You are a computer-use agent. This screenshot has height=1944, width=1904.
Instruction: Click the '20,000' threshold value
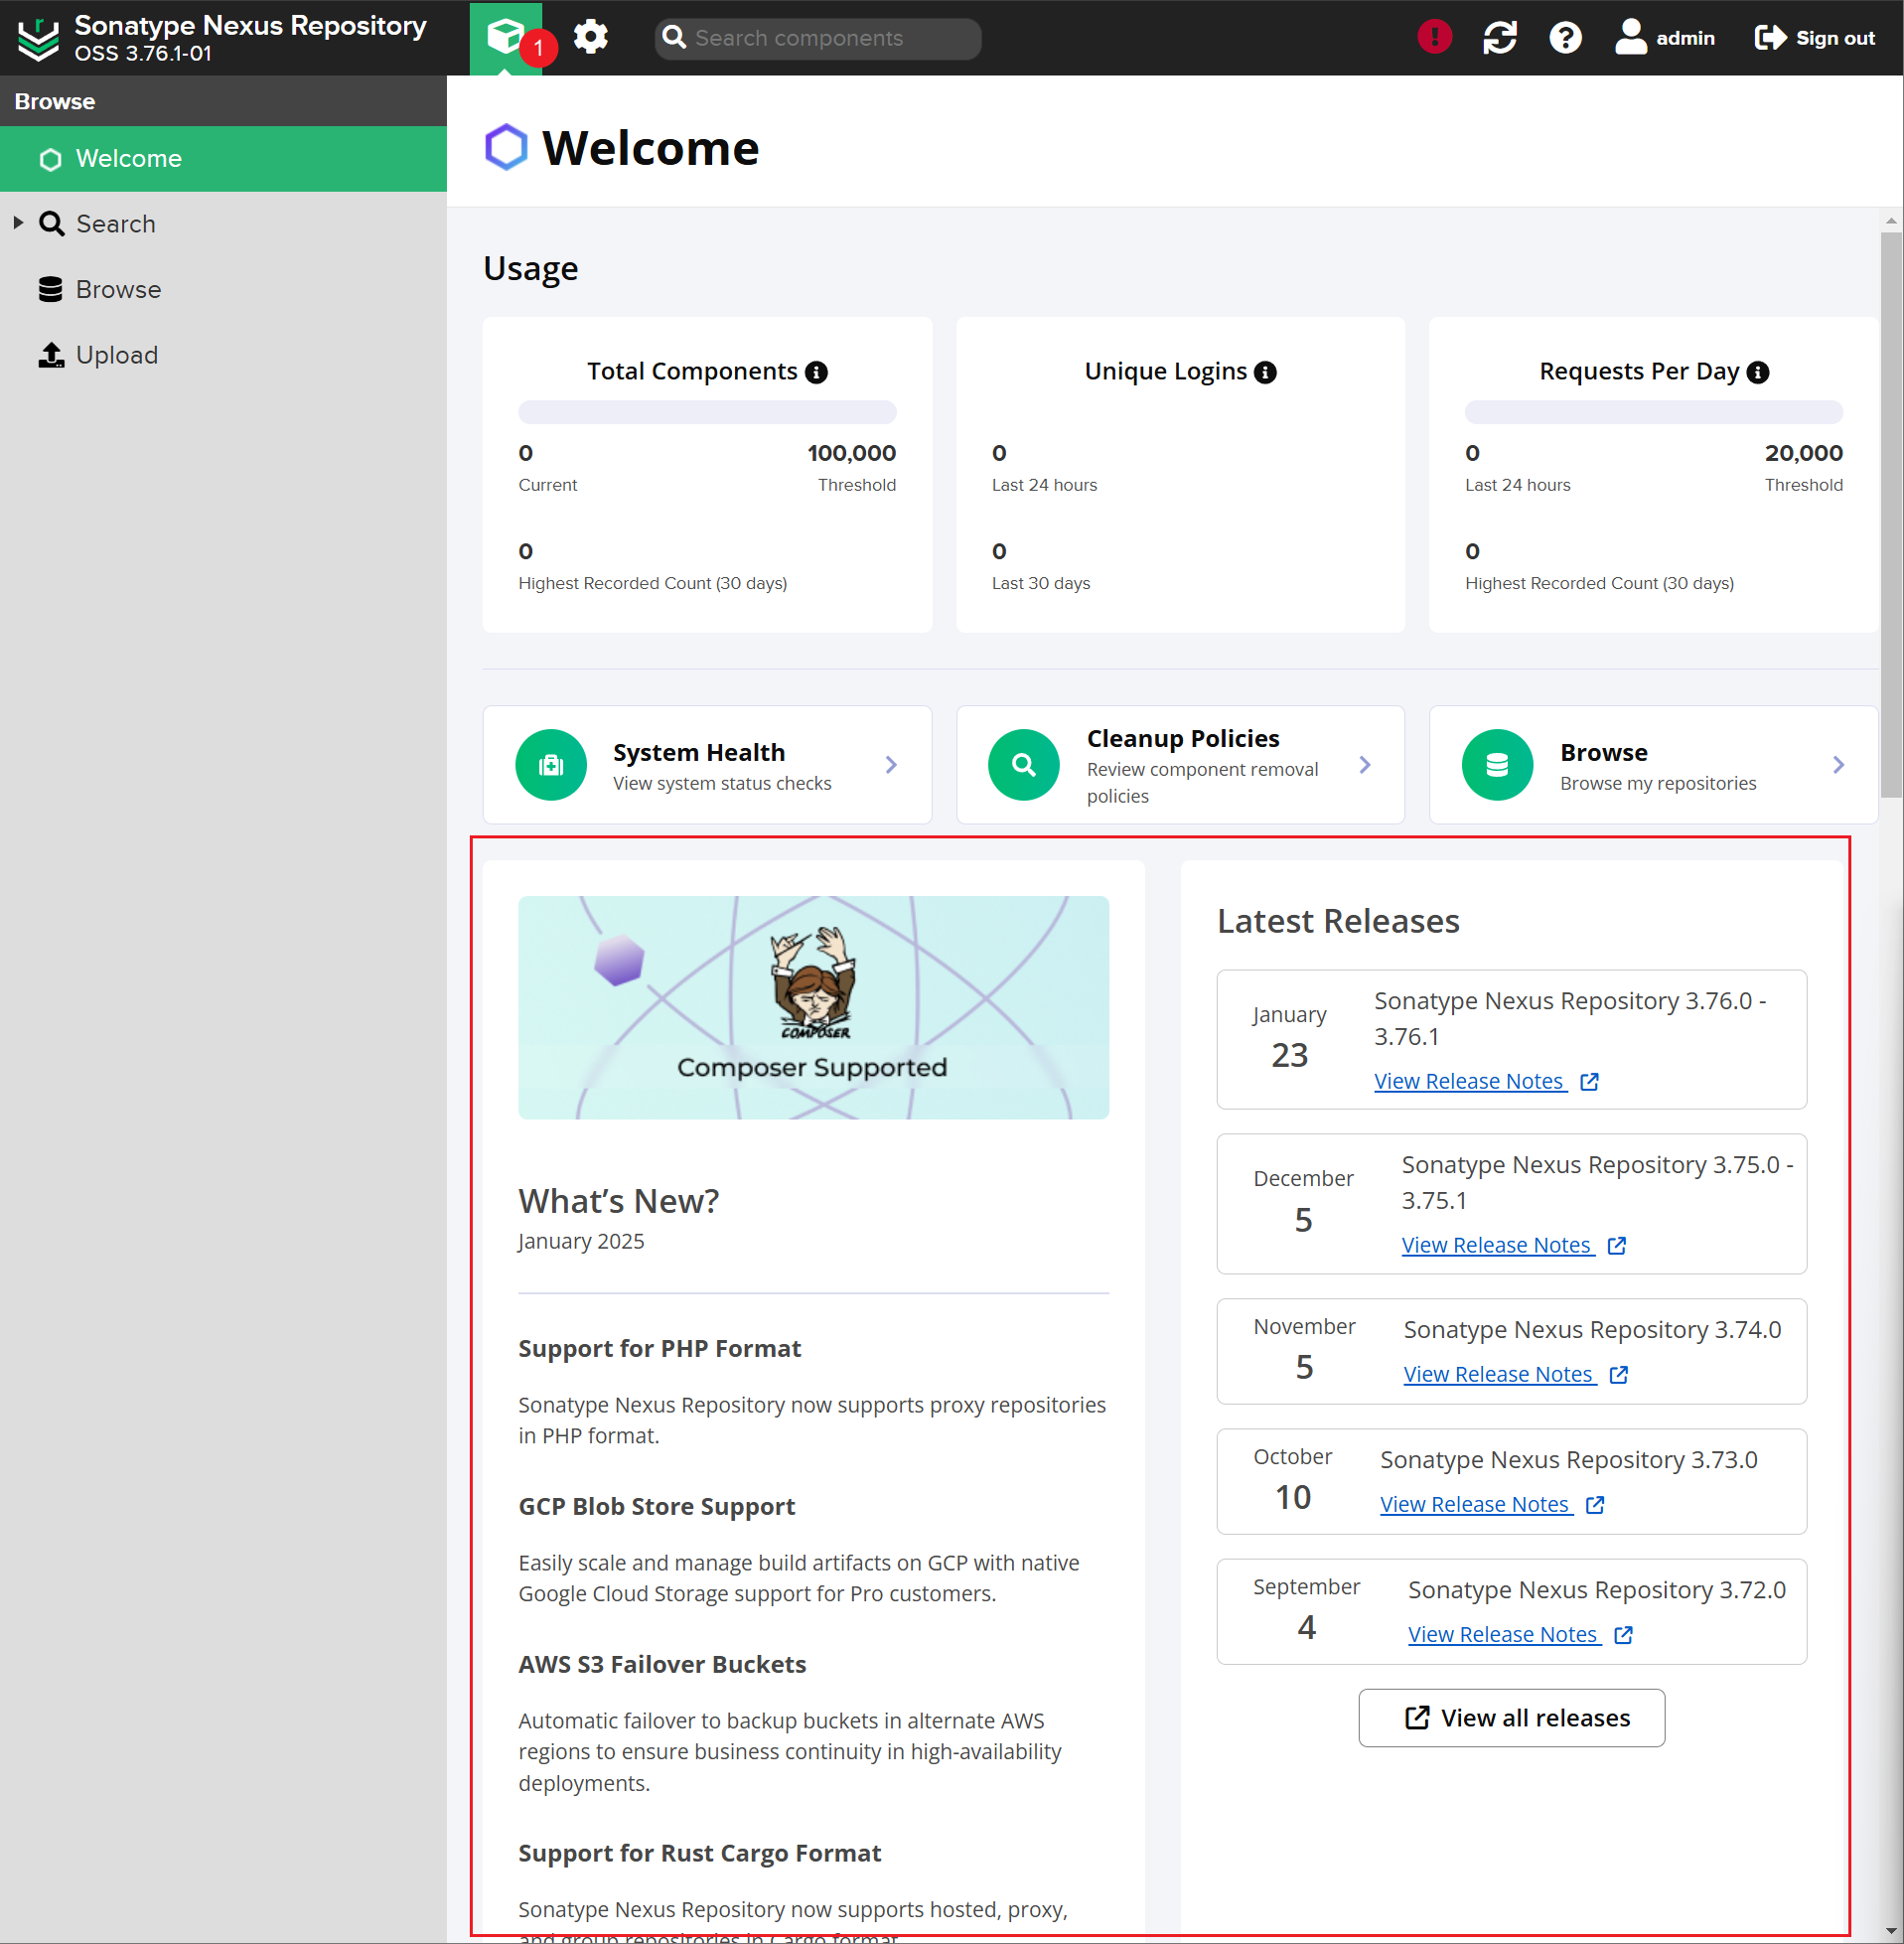click(x=1803, y=453)
